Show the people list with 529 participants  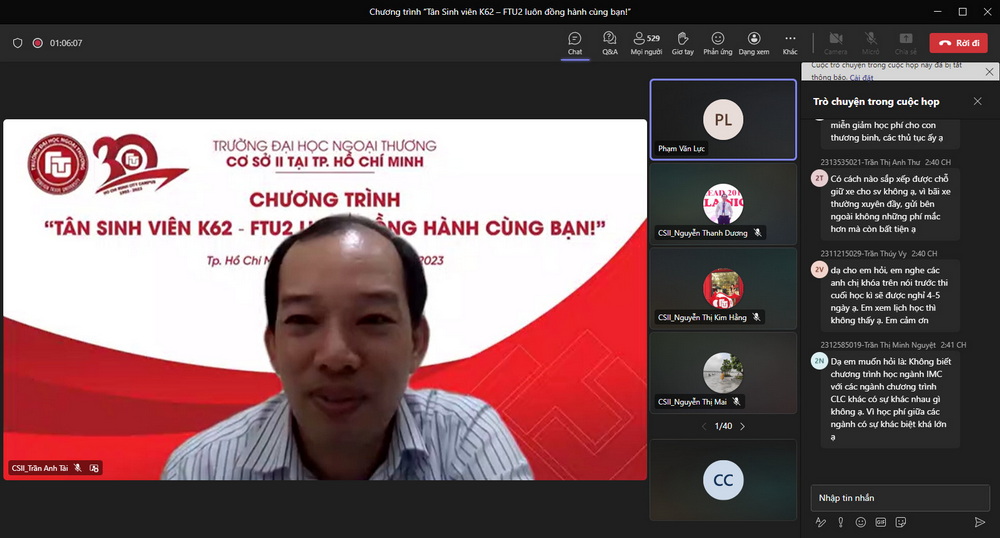click(x=646, y=43)
